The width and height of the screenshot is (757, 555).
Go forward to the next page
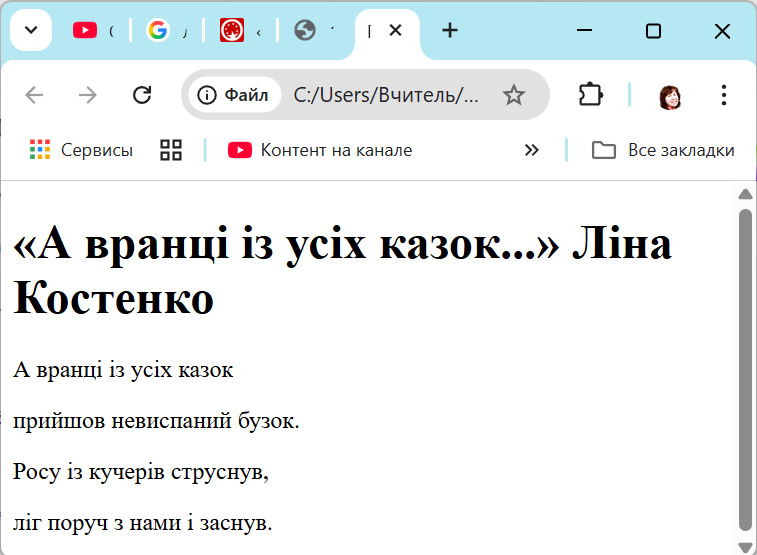pos(88,95)
